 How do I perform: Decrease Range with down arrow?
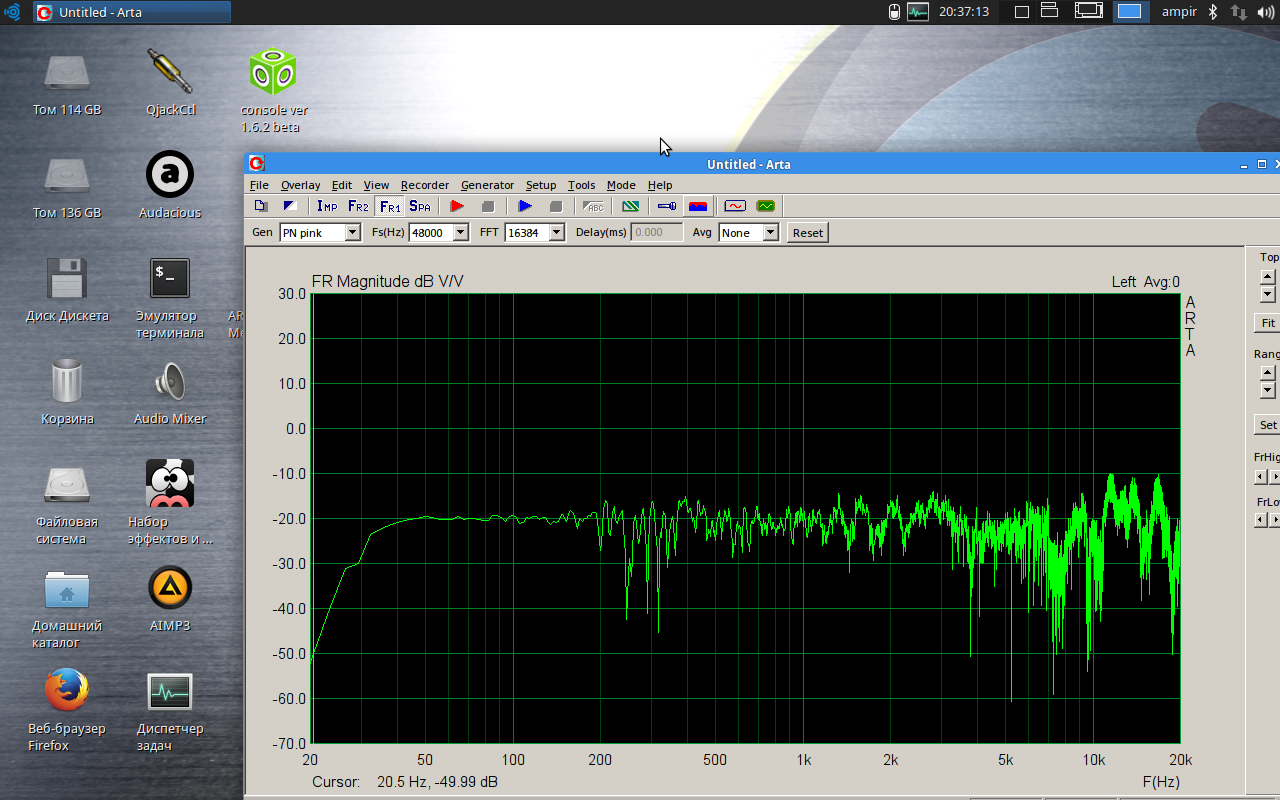[x=1268, y=390]
